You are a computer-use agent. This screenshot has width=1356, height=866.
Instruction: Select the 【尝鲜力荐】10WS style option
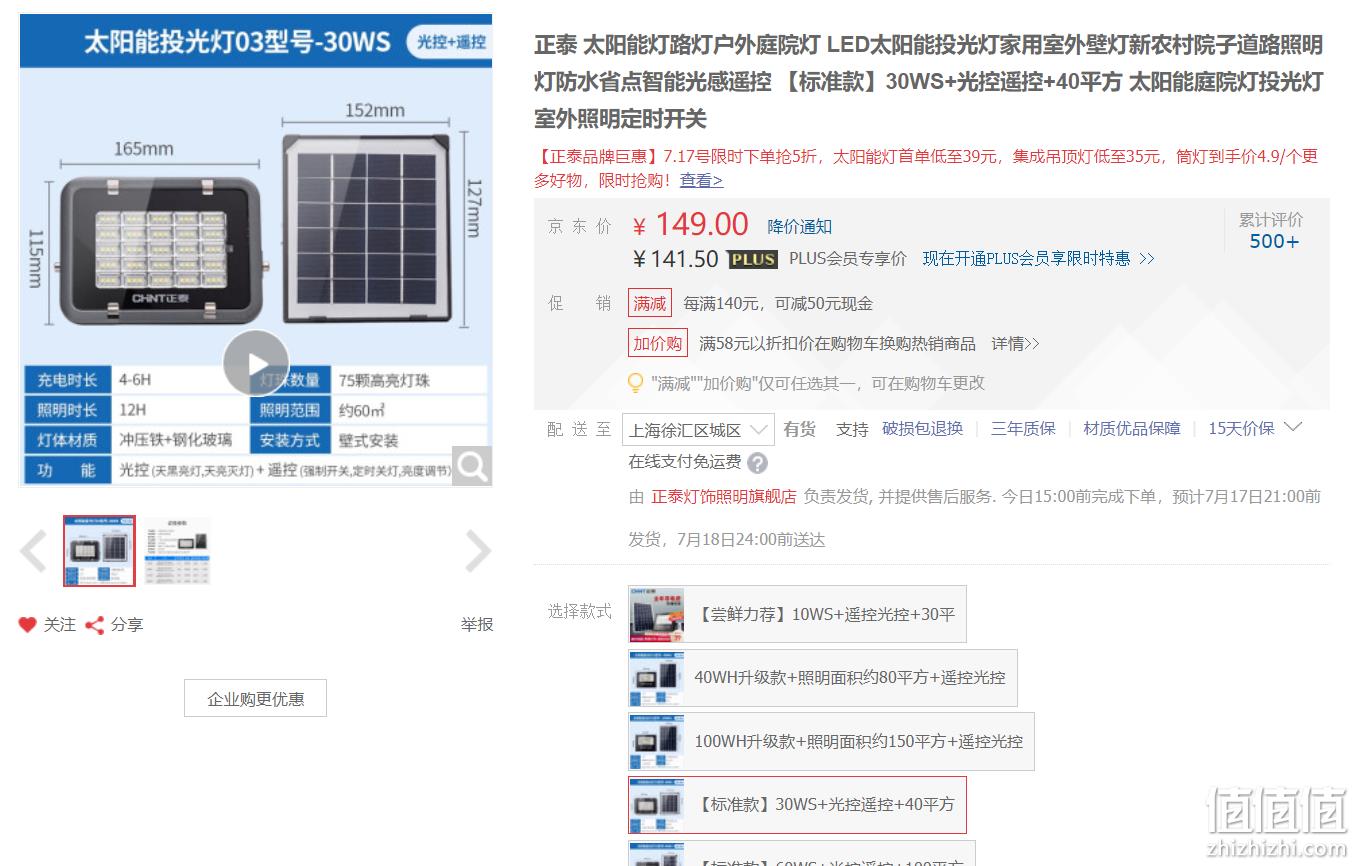click(797, 614)
